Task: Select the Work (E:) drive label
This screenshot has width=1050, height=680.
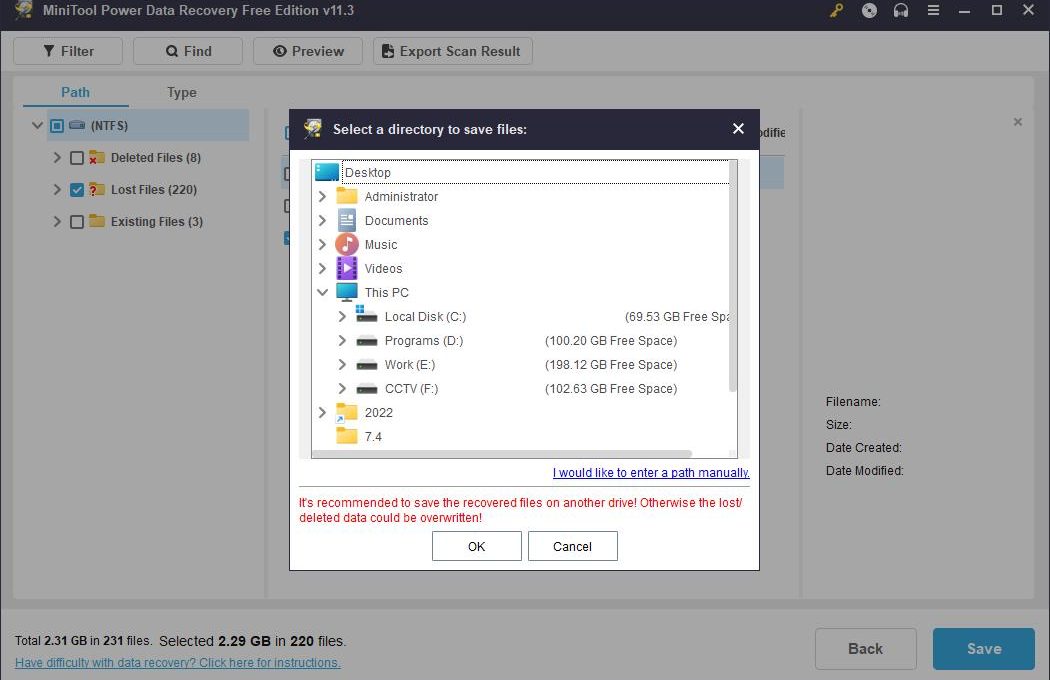Action: coord(410,364)
